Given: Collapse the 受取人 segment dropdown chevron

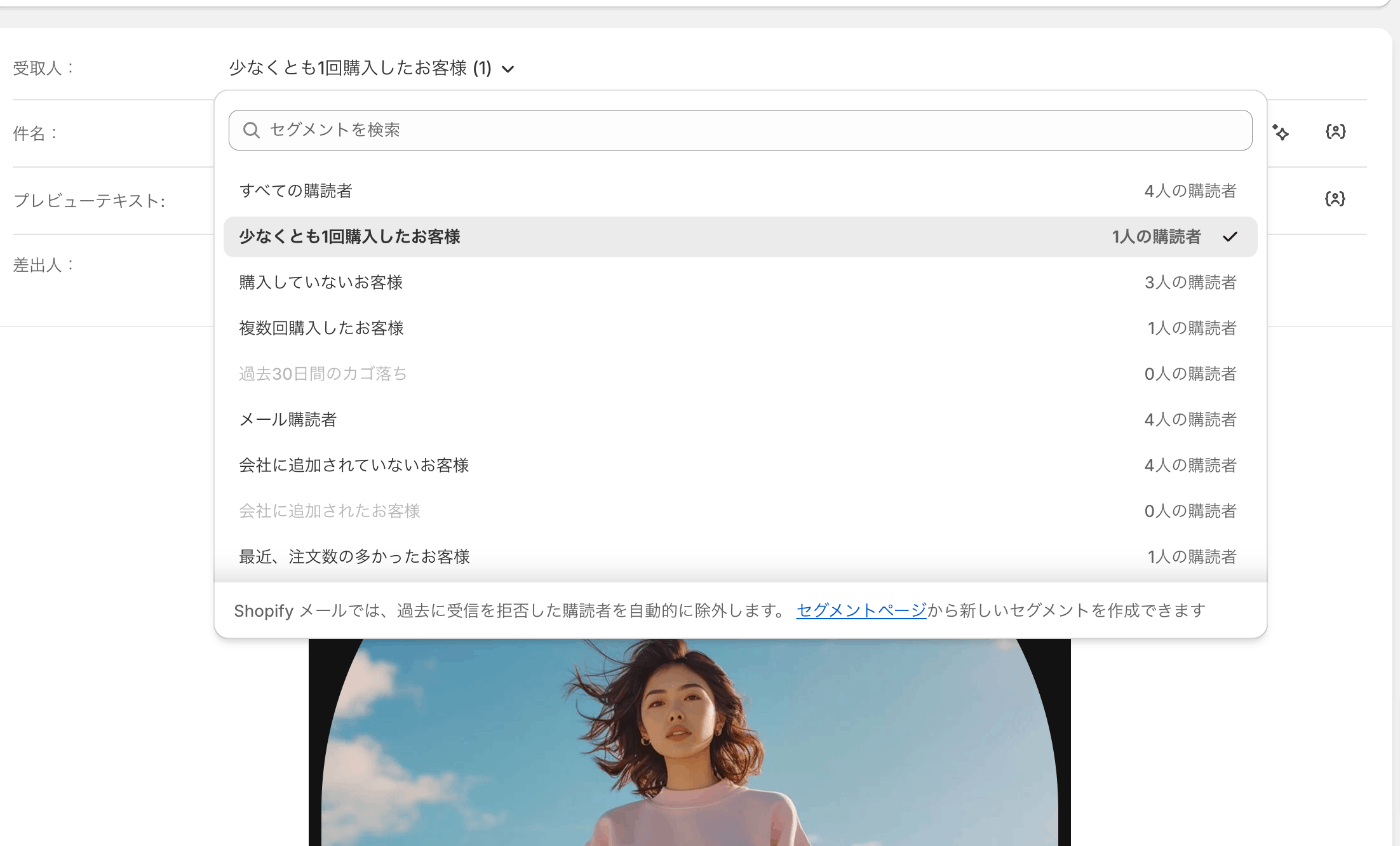Looking at the screenshot, I should pyautogui.click(x=508, y=69).
